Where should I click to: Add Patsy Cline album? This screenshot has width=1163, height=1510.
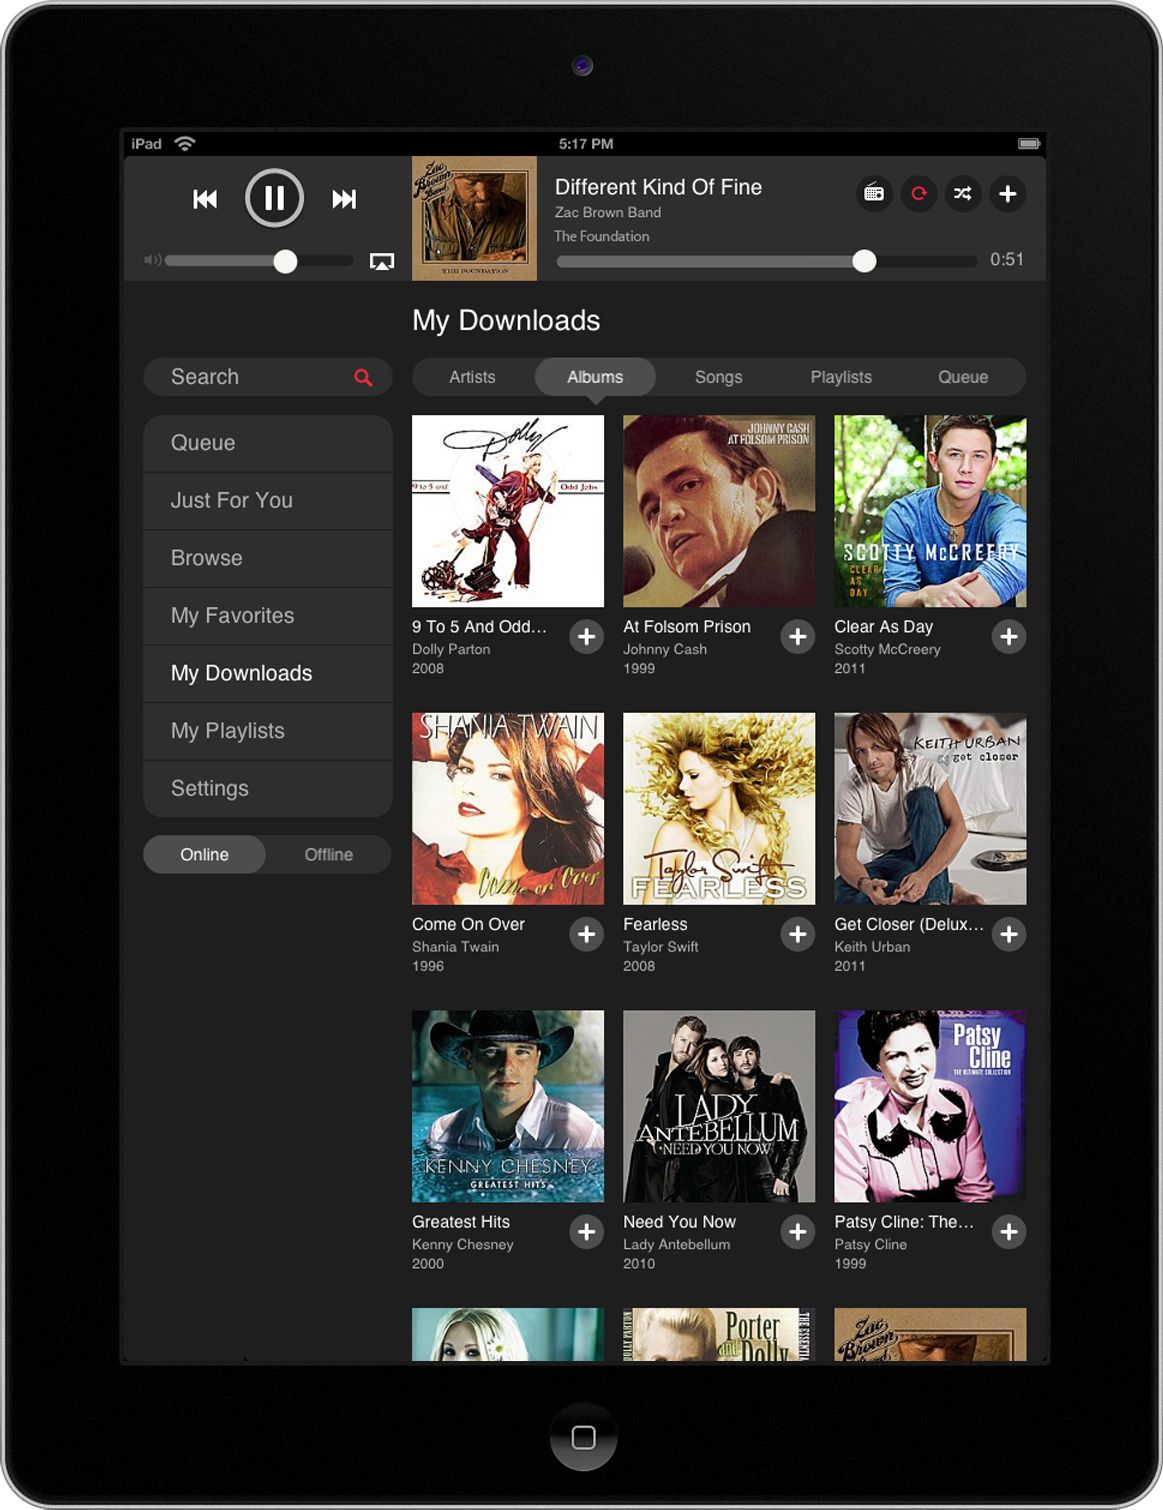[x=1009, y=1232]
